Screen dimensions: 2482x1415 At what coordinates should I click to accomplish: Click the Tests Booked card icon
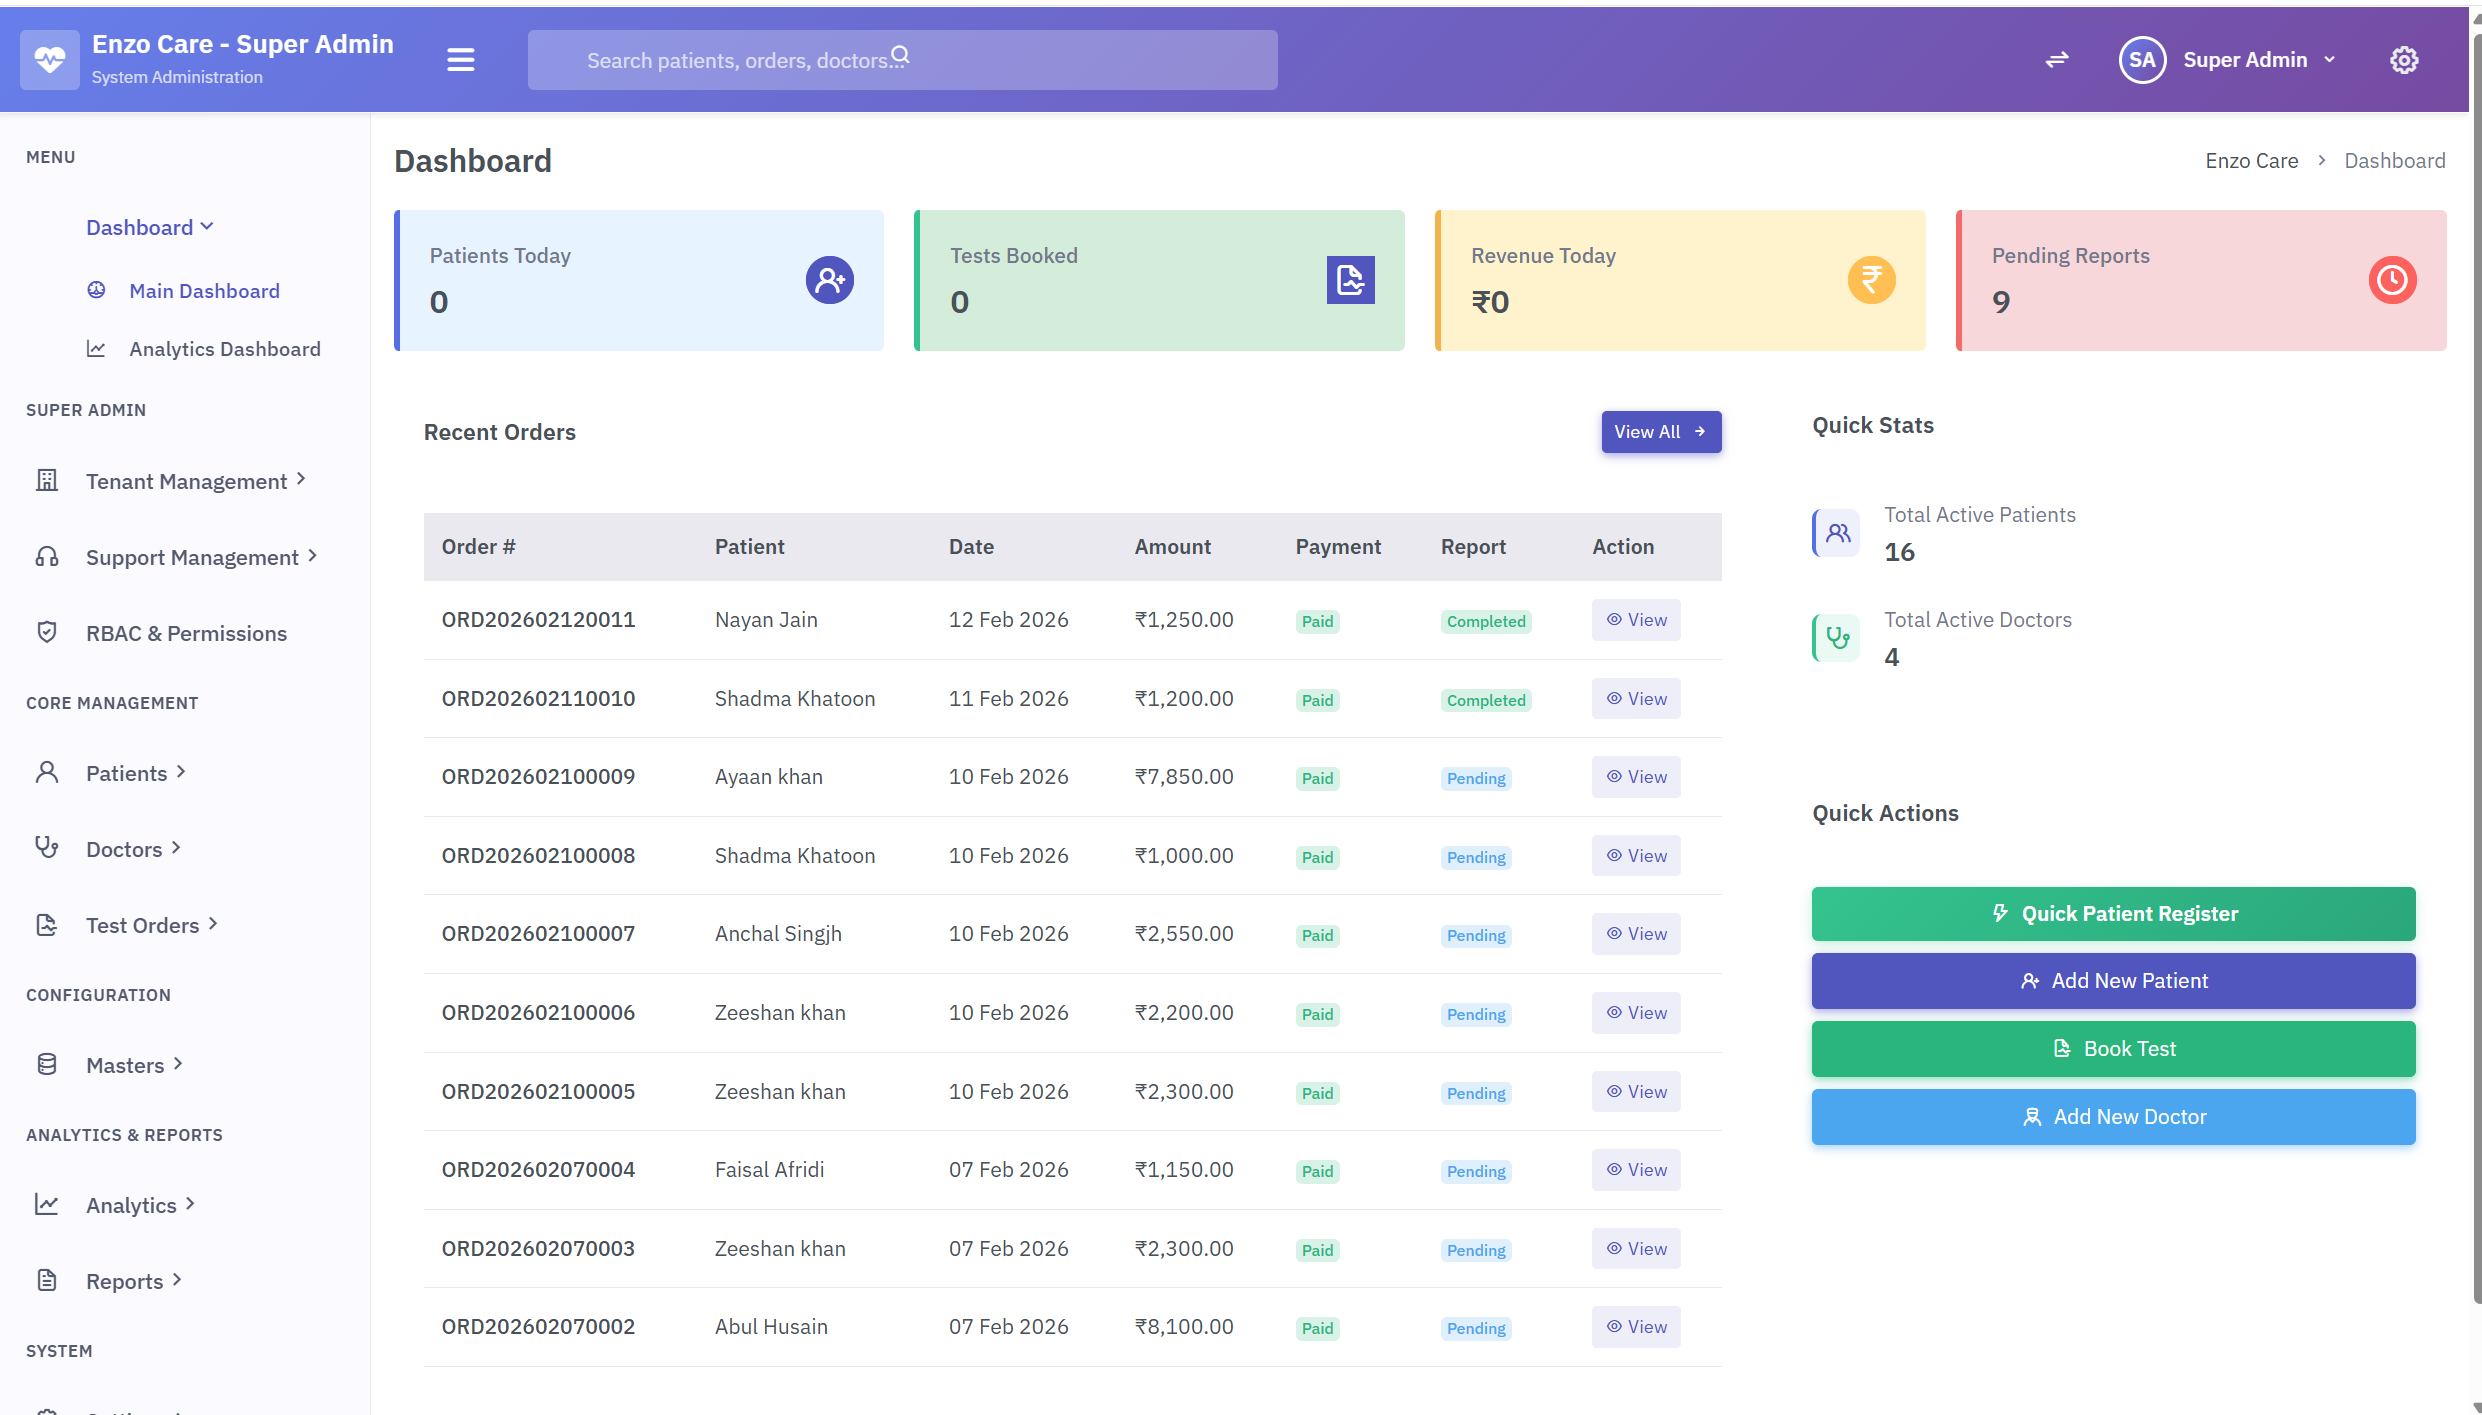click(x=1350, y=280)
